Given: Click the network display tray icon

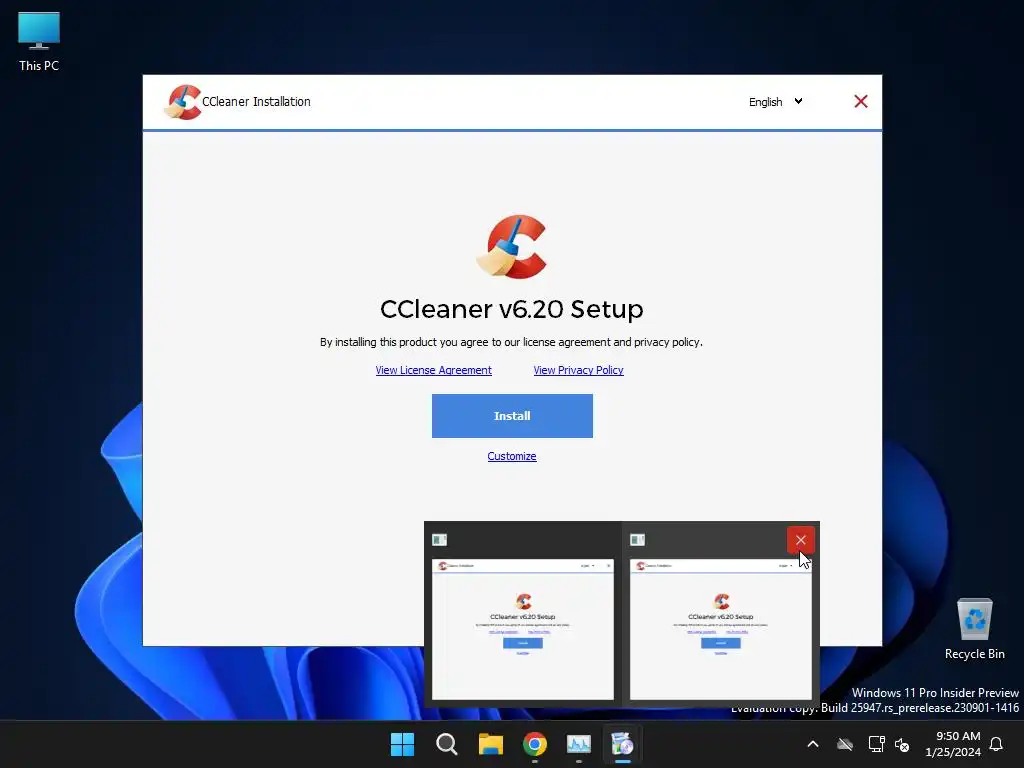Looking at the screenshot, I should pos(876,744).
